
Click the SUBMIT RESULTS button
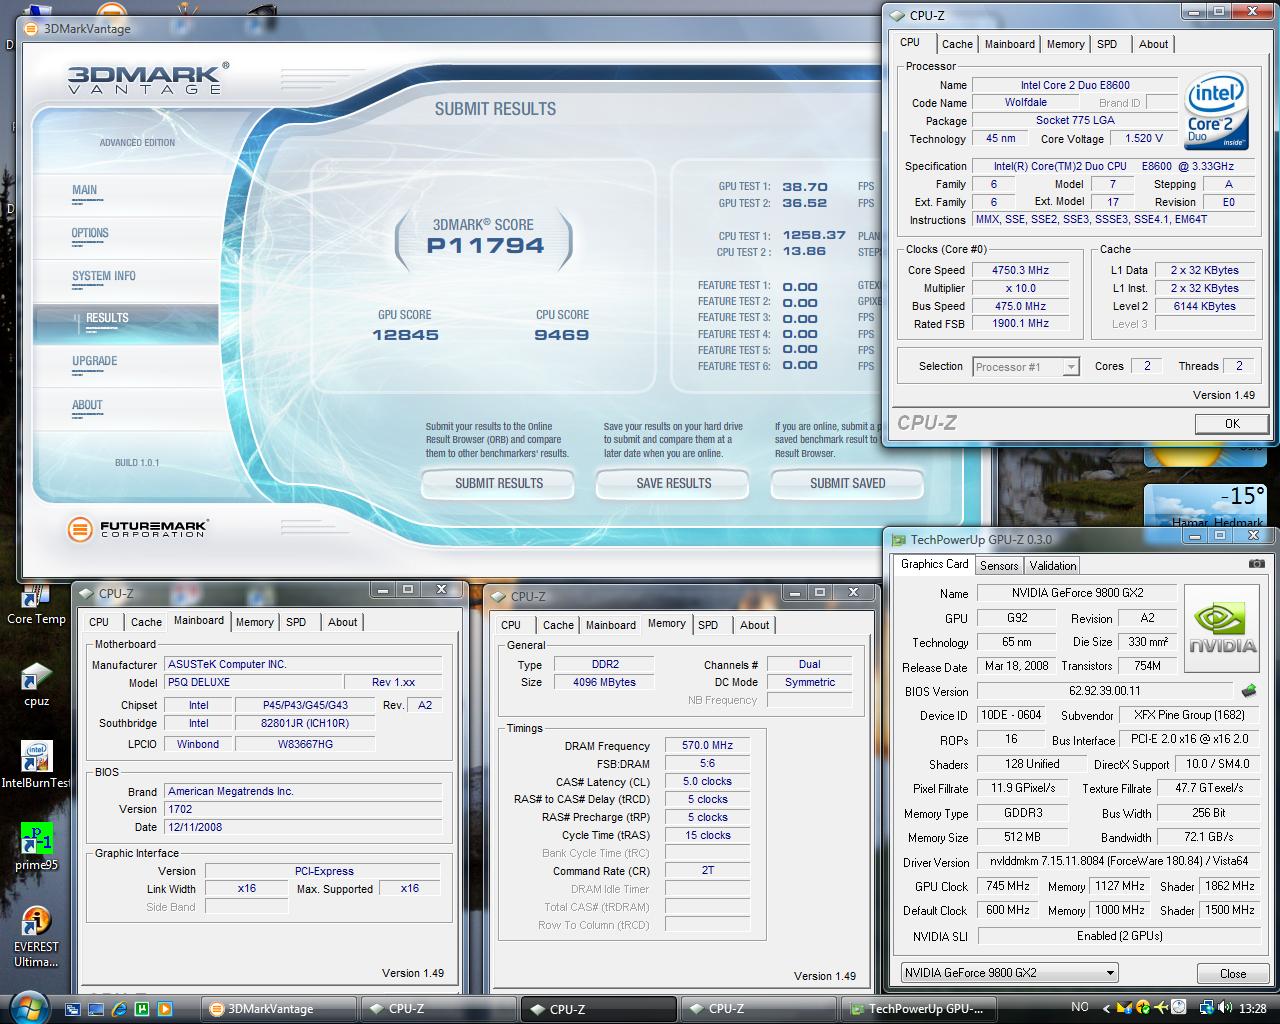point(498,483)
